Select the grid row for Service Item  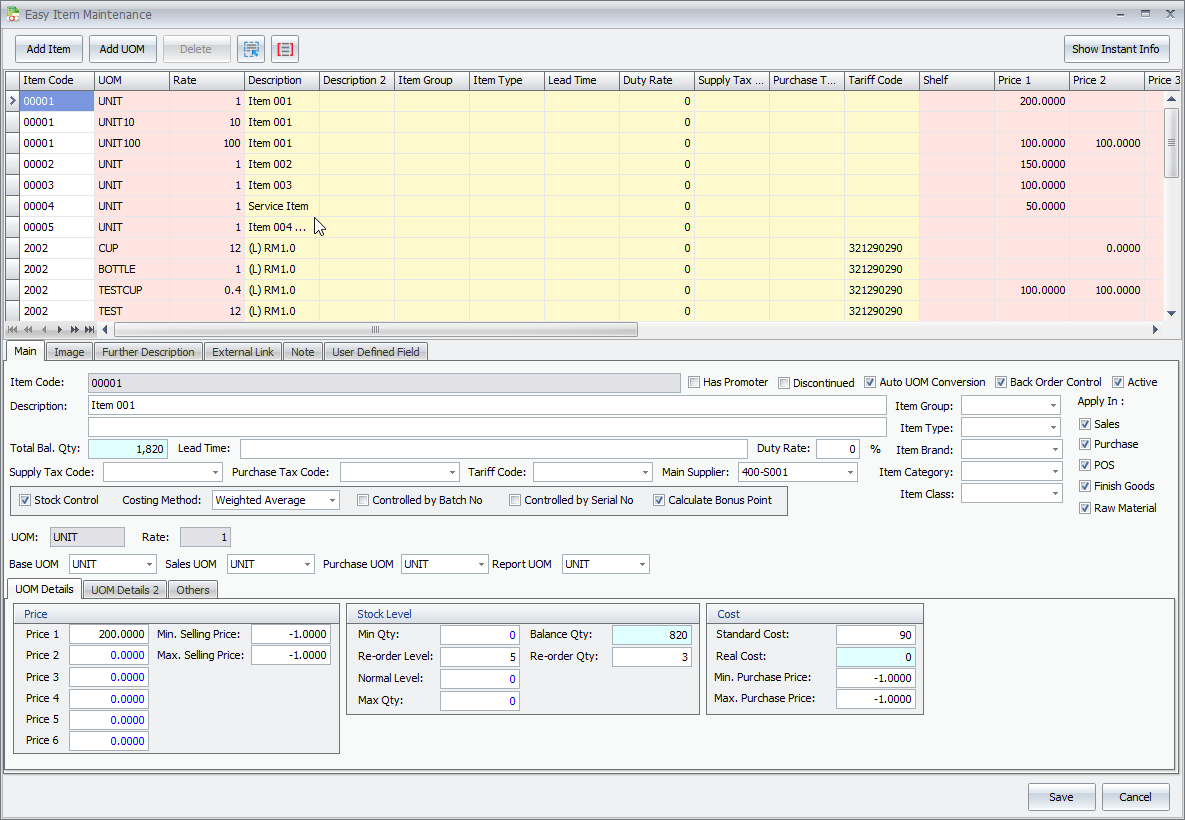[x=277, y=206]
